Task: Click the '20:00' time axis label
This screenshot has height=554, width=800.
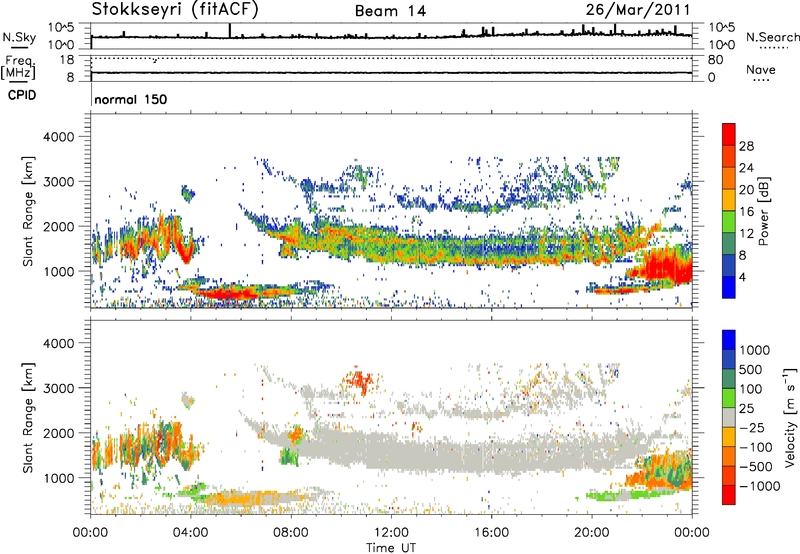Action: pos(591,532)
